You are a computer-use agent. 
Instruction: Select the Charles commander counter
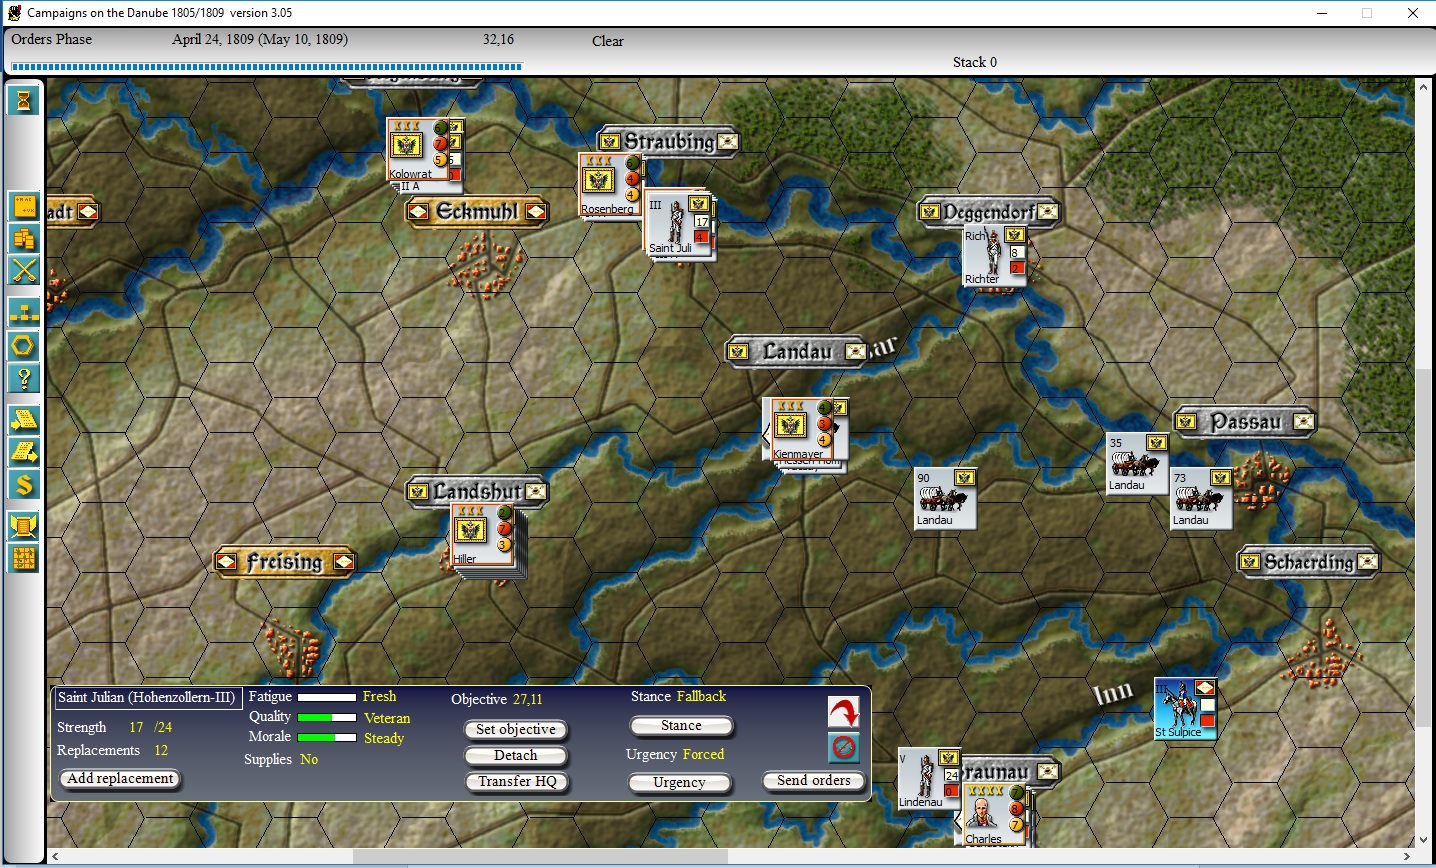[x=993, y=816]
